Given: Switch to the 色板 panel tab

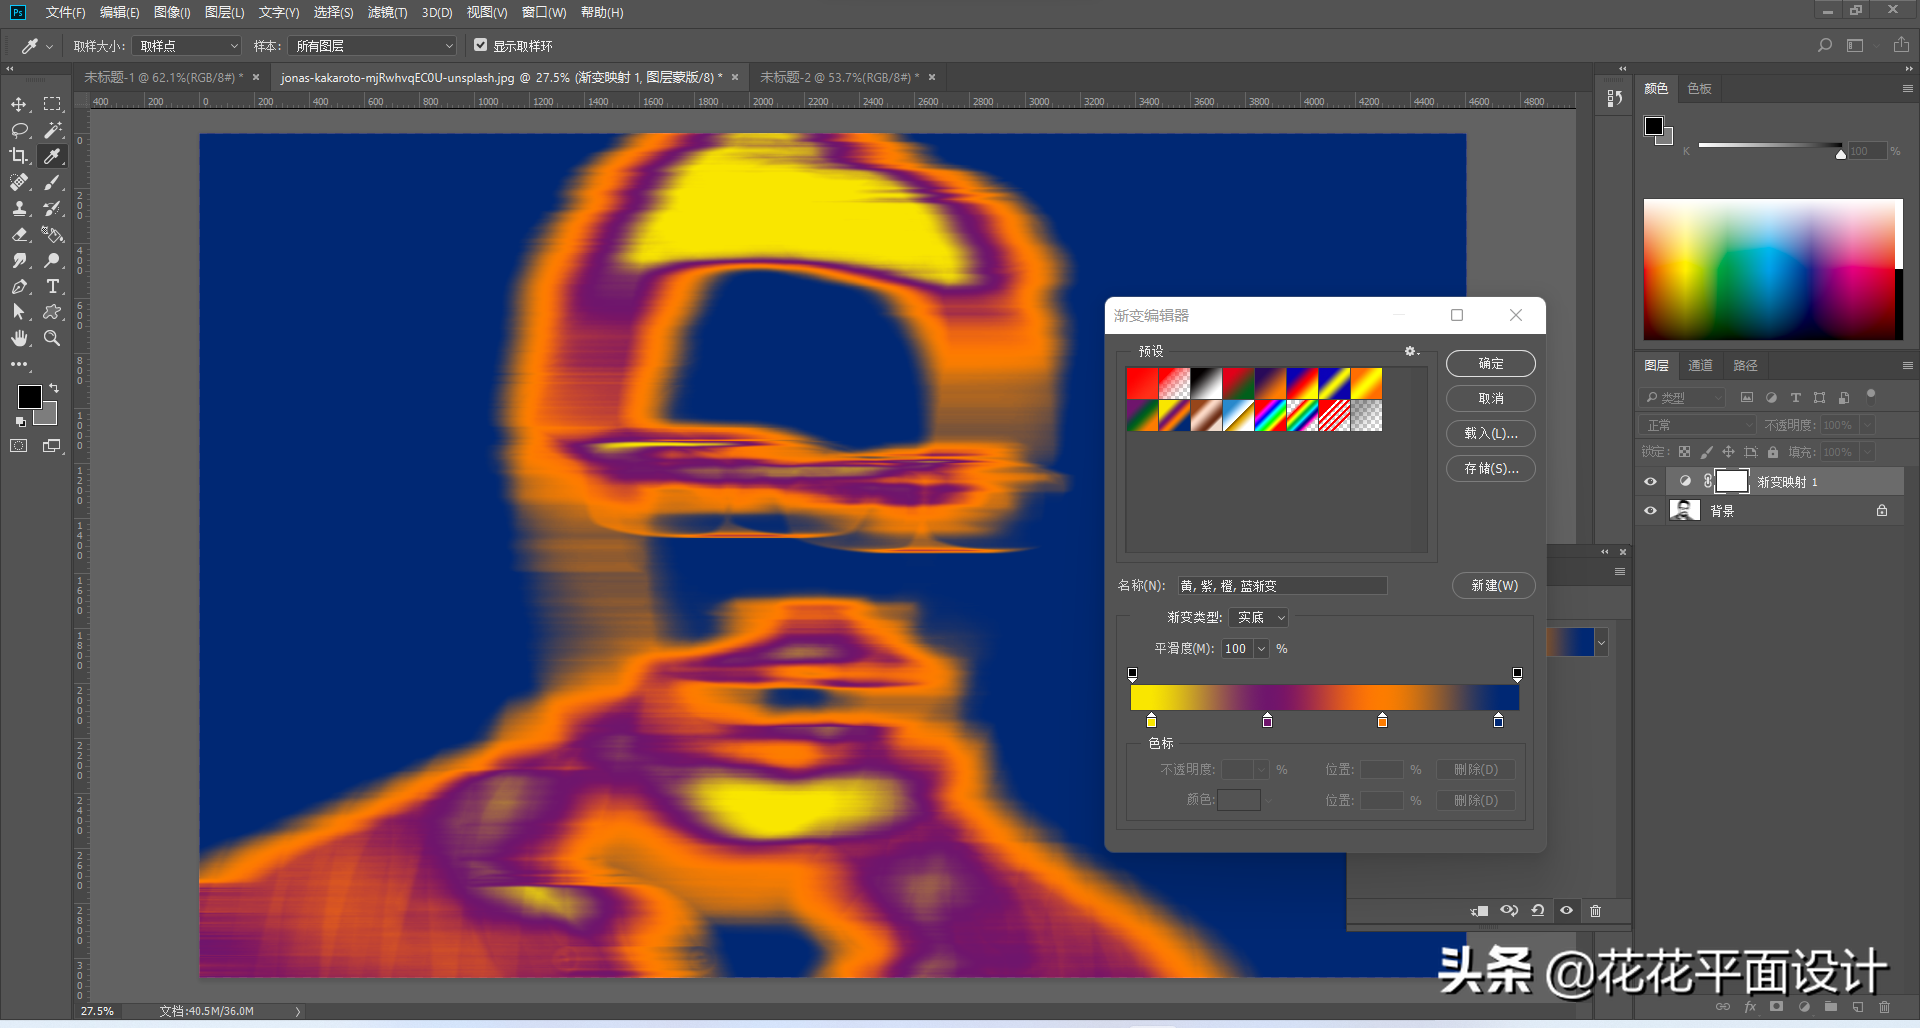Looking at the screenshot, I should [1699, 88].
